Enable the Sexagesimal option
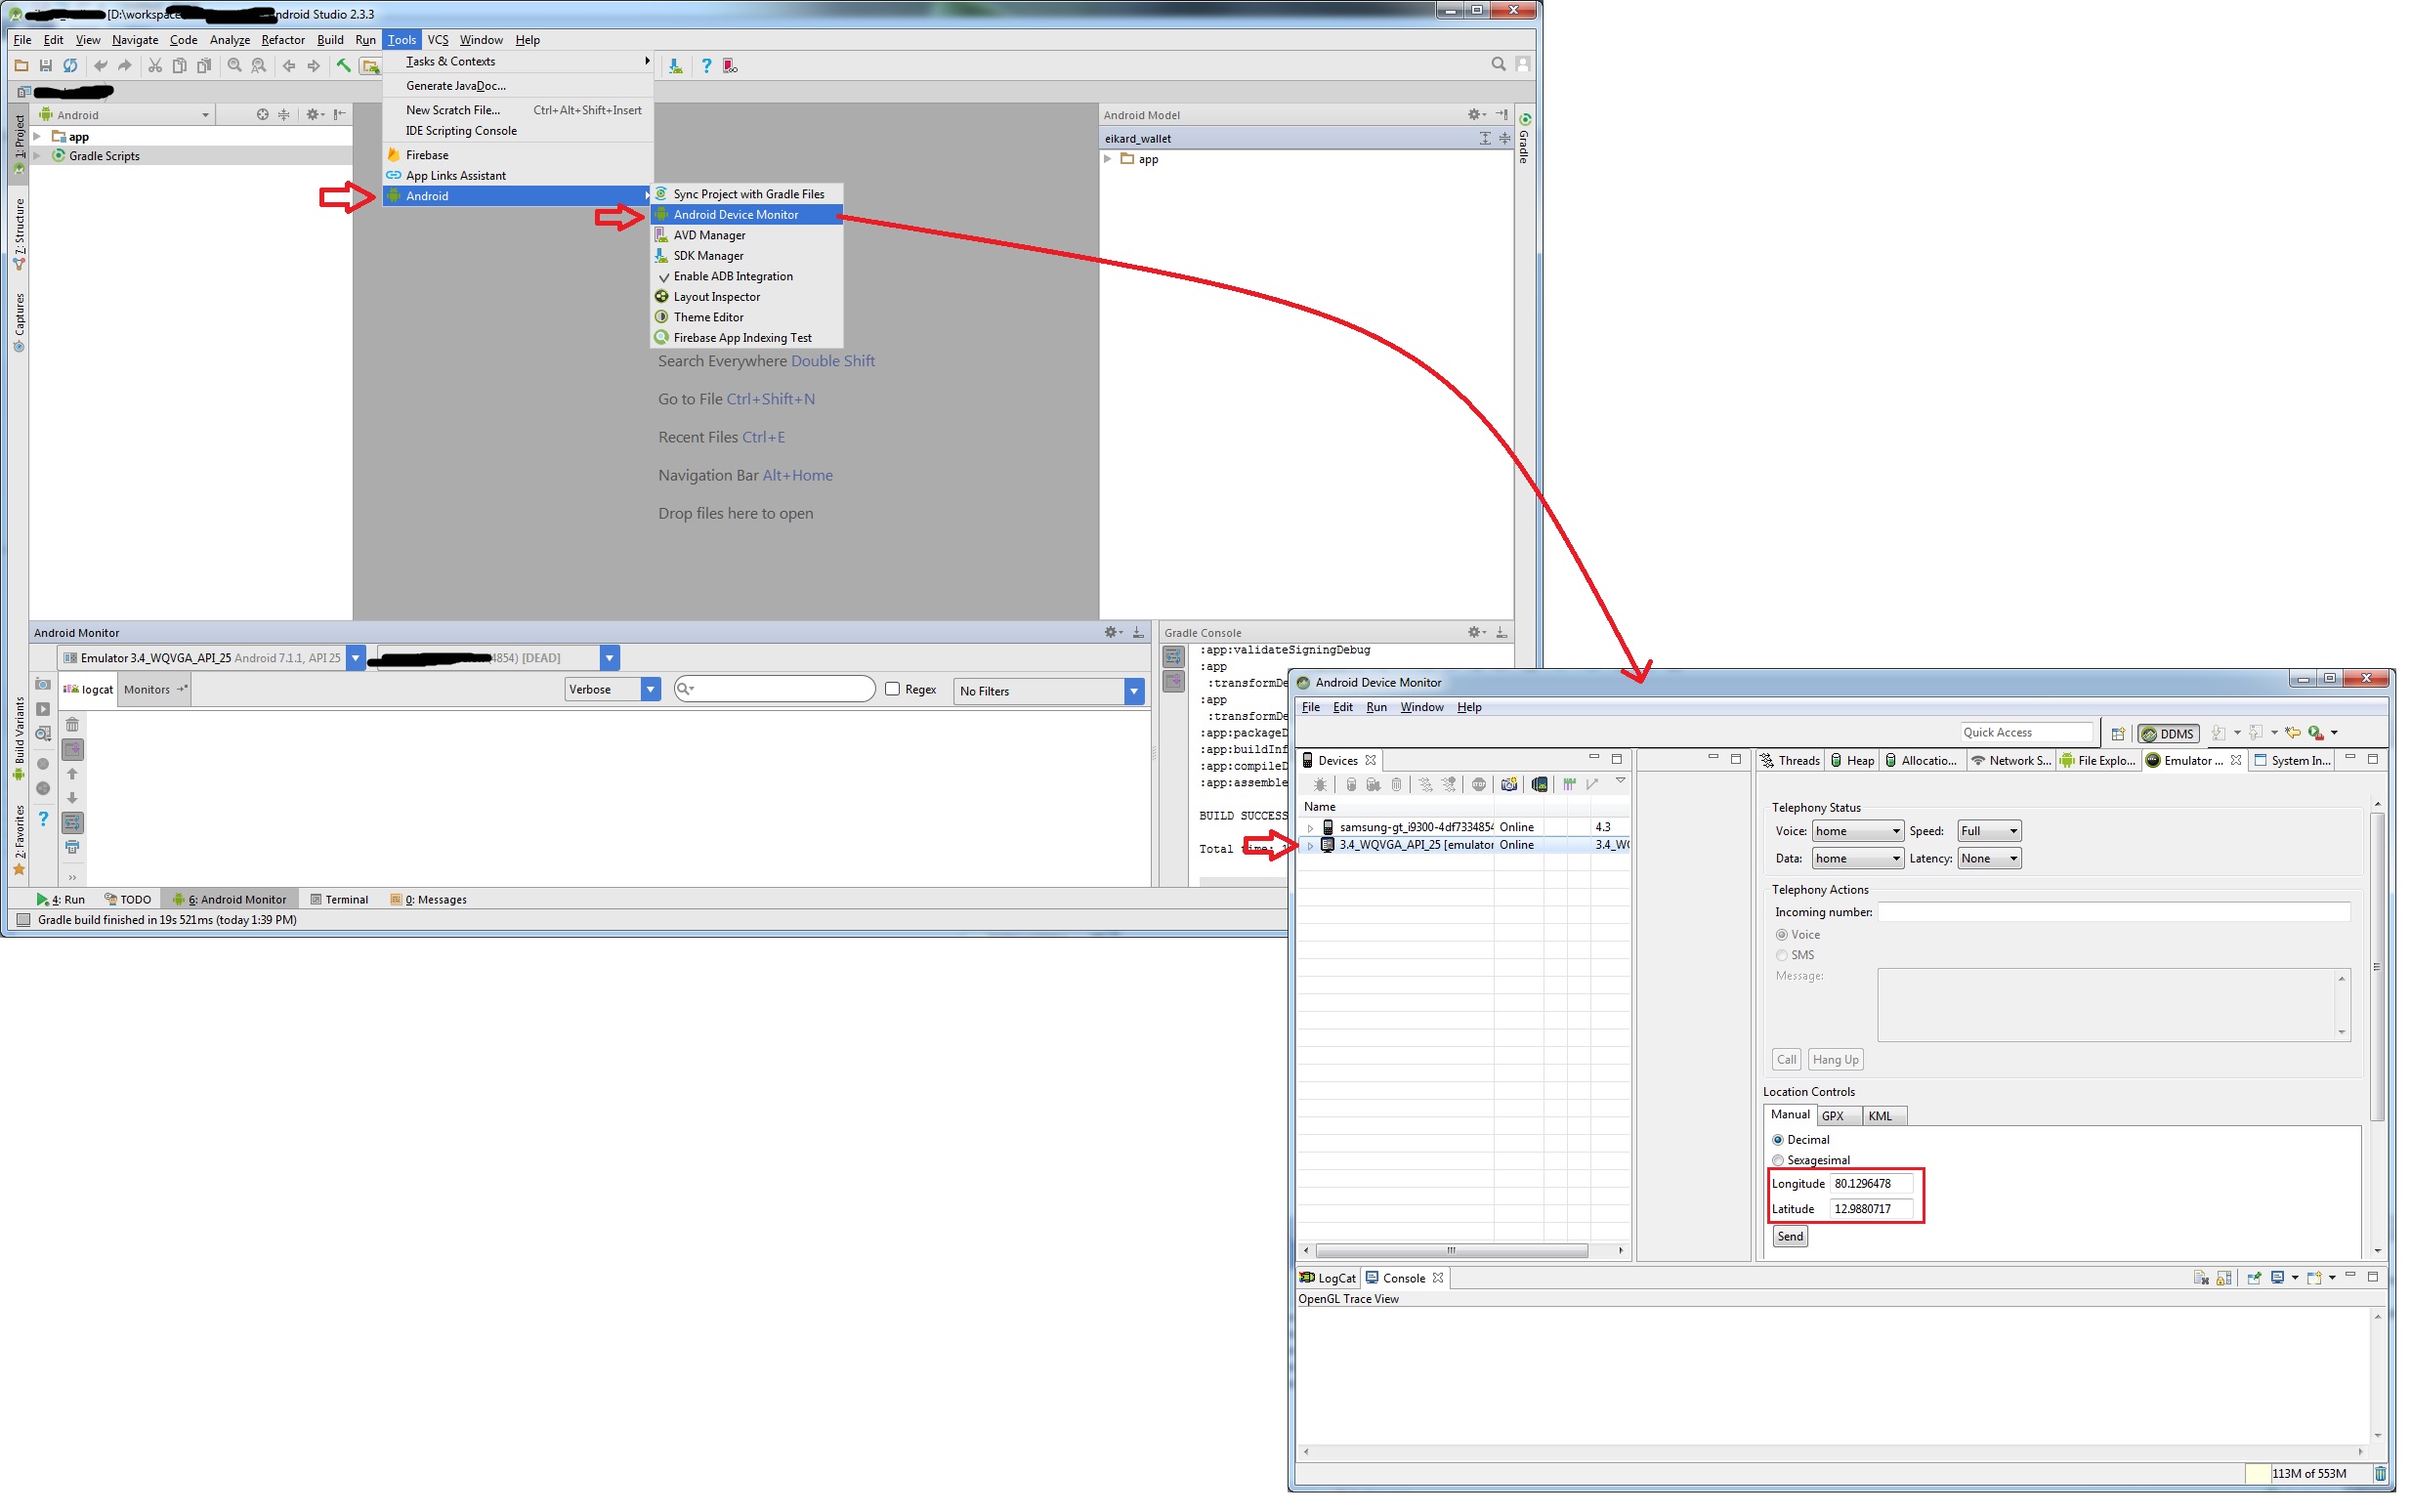Image resolution: width=2411 pixels, height=1512 pixels. tap(1778, 1160)
